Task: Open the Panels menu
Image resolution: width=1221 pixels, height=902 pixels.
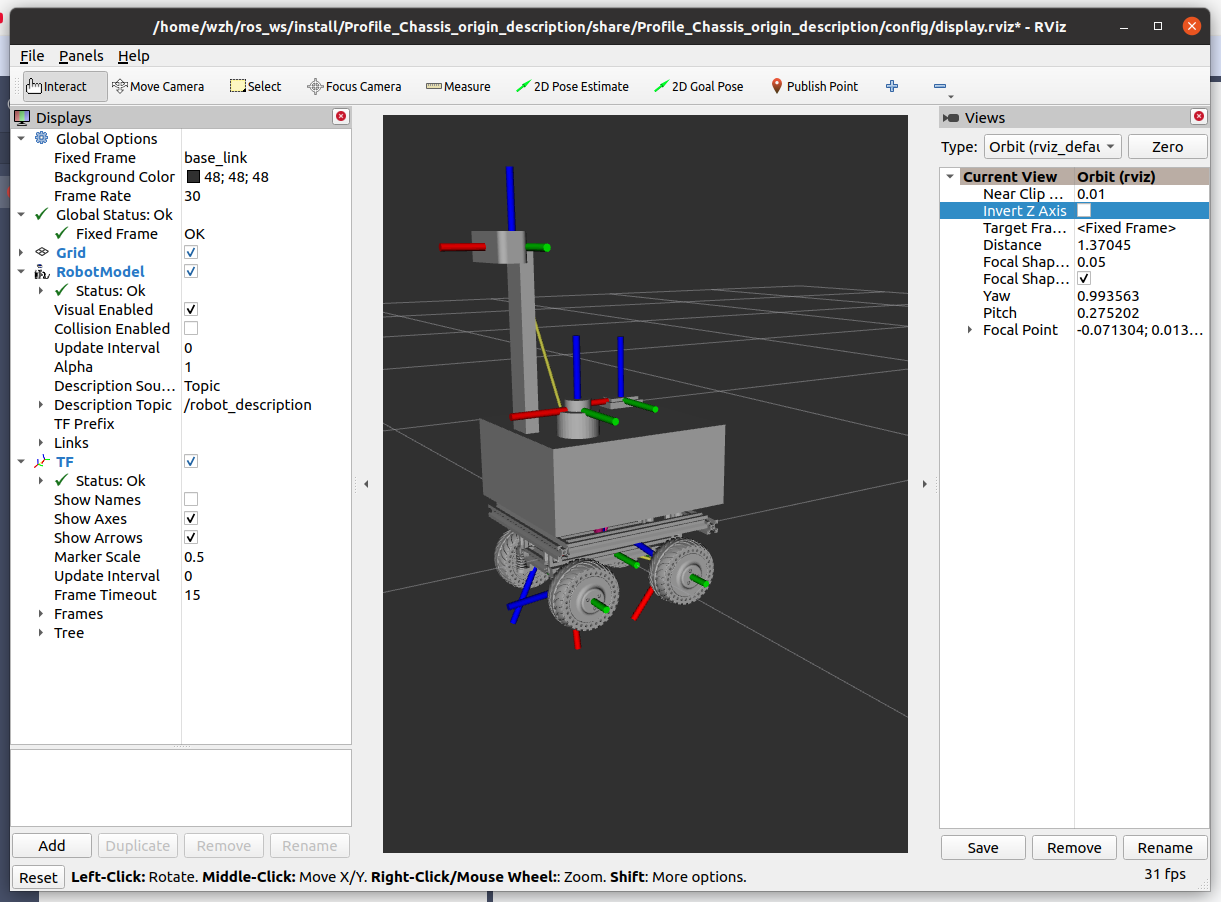Action: [x=81, y=56]
